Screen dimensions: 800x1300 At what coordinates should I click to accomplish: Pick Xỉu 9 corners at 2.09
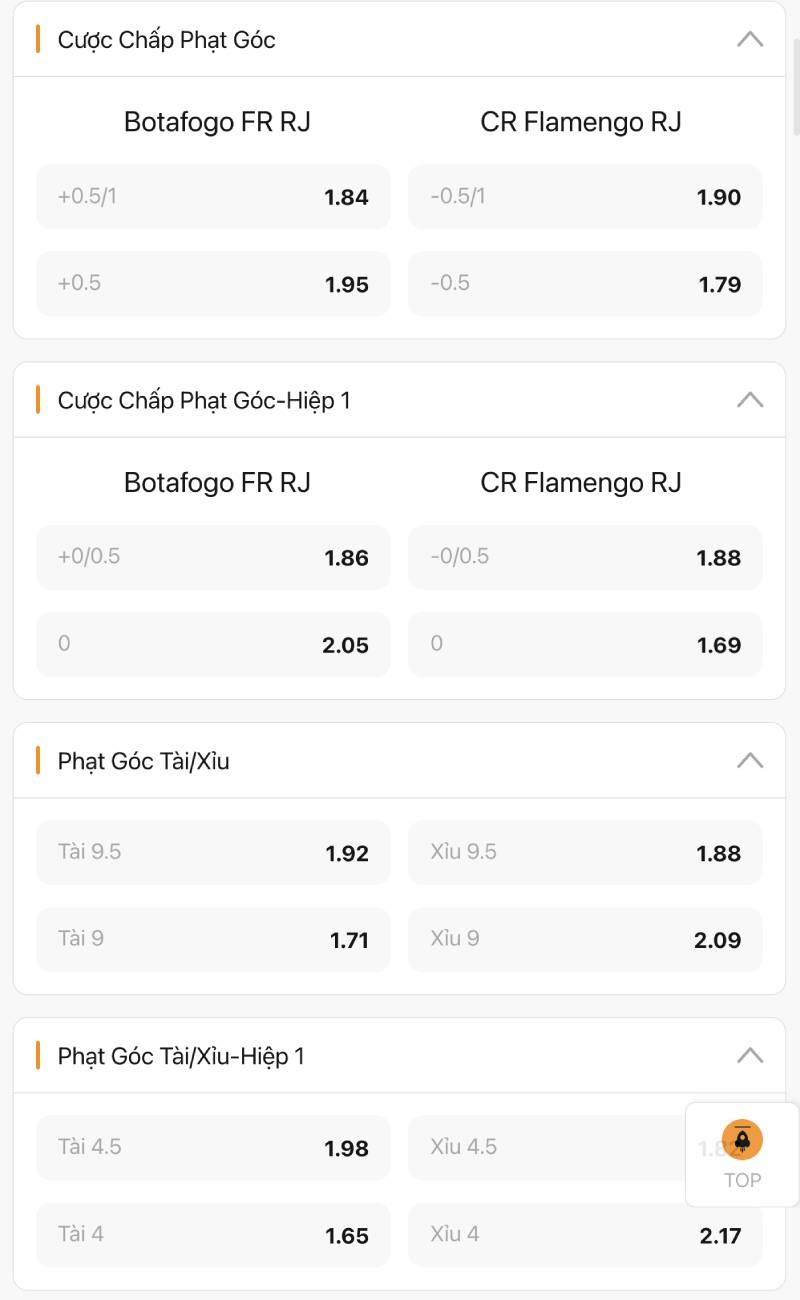coord(585,940)
